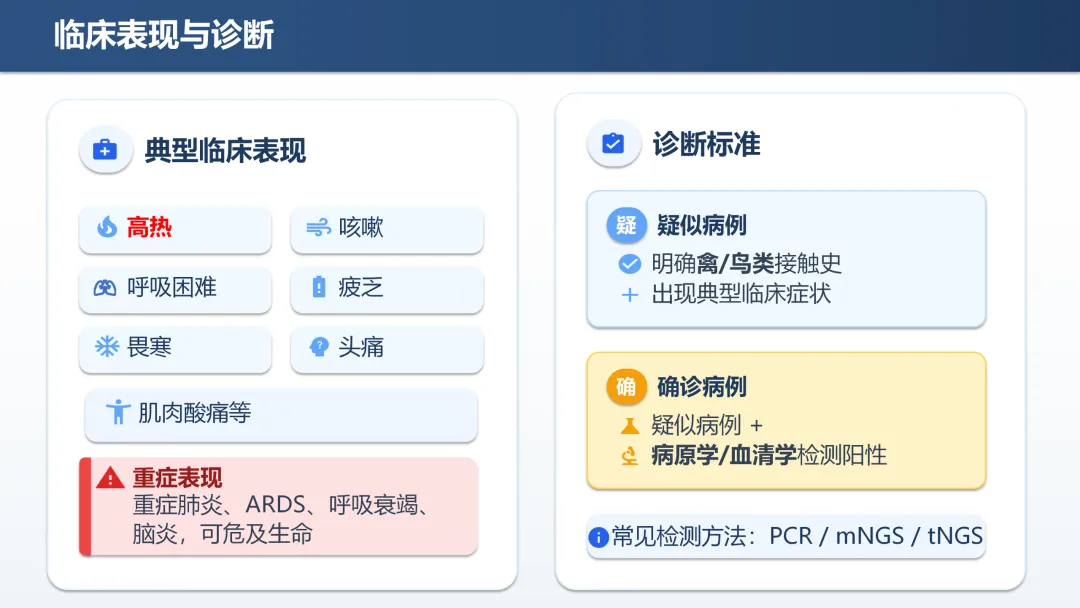The image size is (1080, 608).
Task: Click the microscope icon before 病原学/血清学
Action: tap(630, 456)
